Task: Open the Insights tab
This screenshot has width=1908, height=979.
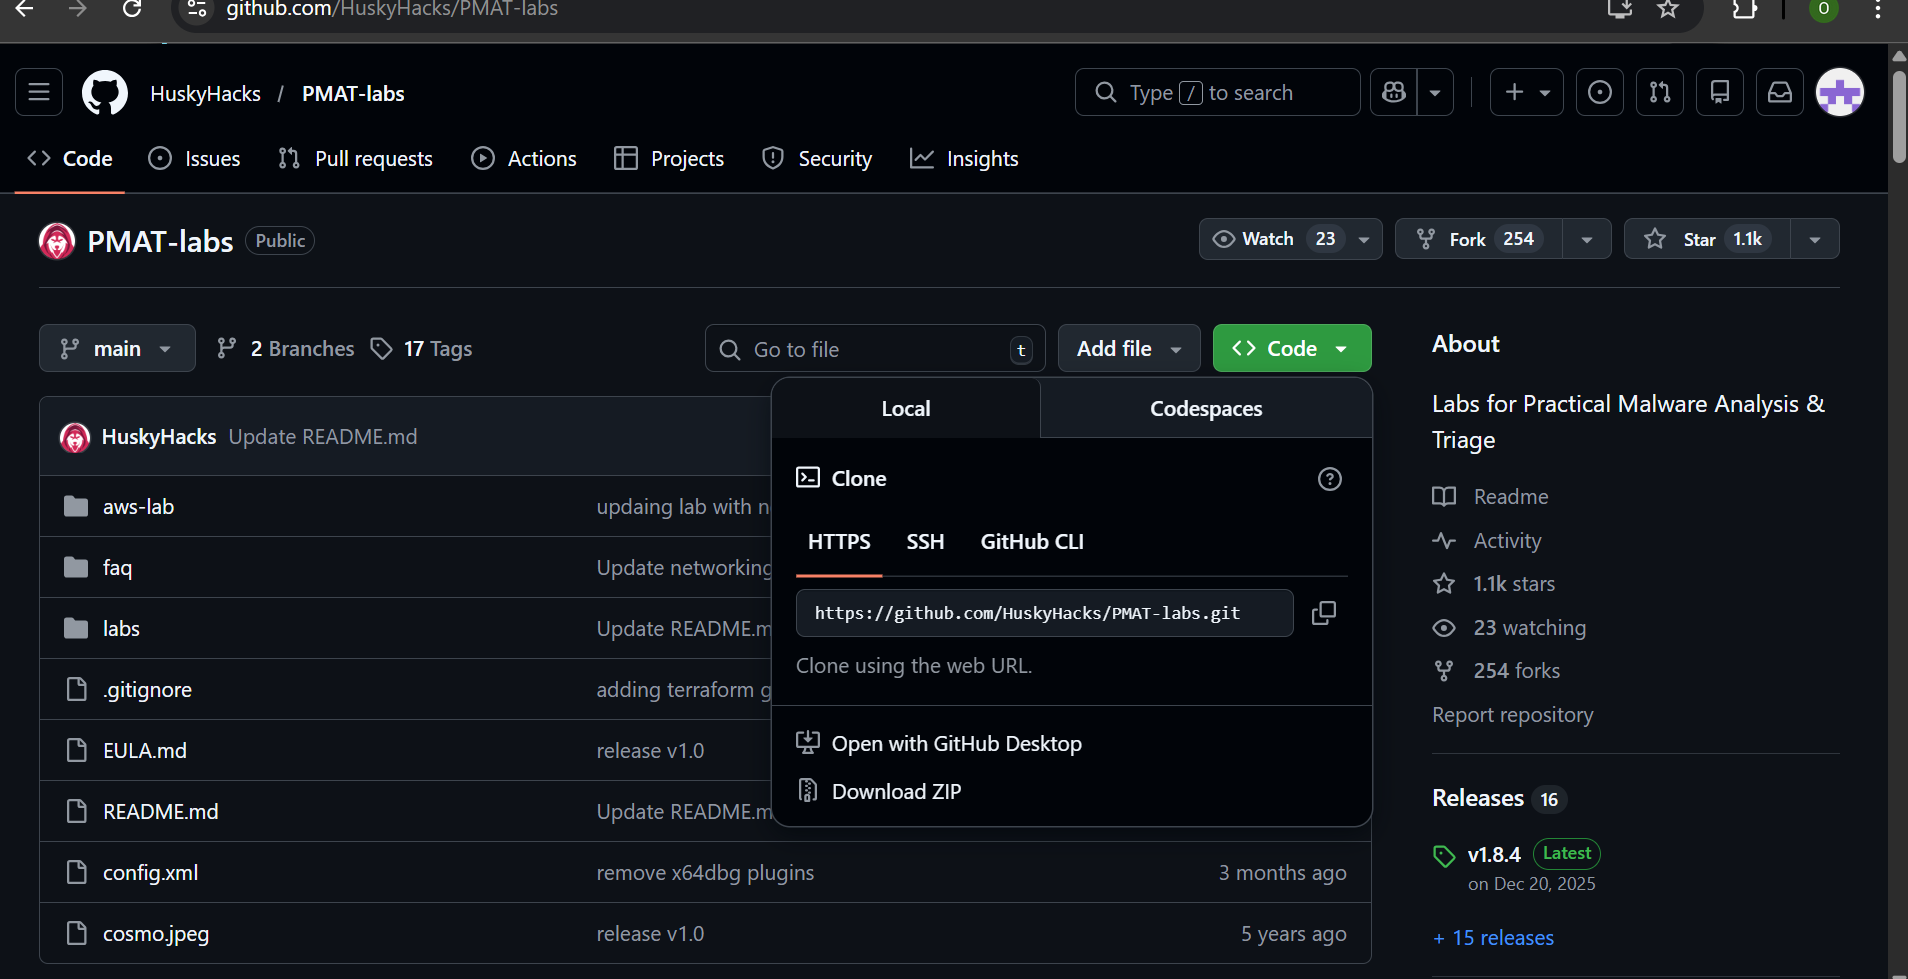Action: 965,159
